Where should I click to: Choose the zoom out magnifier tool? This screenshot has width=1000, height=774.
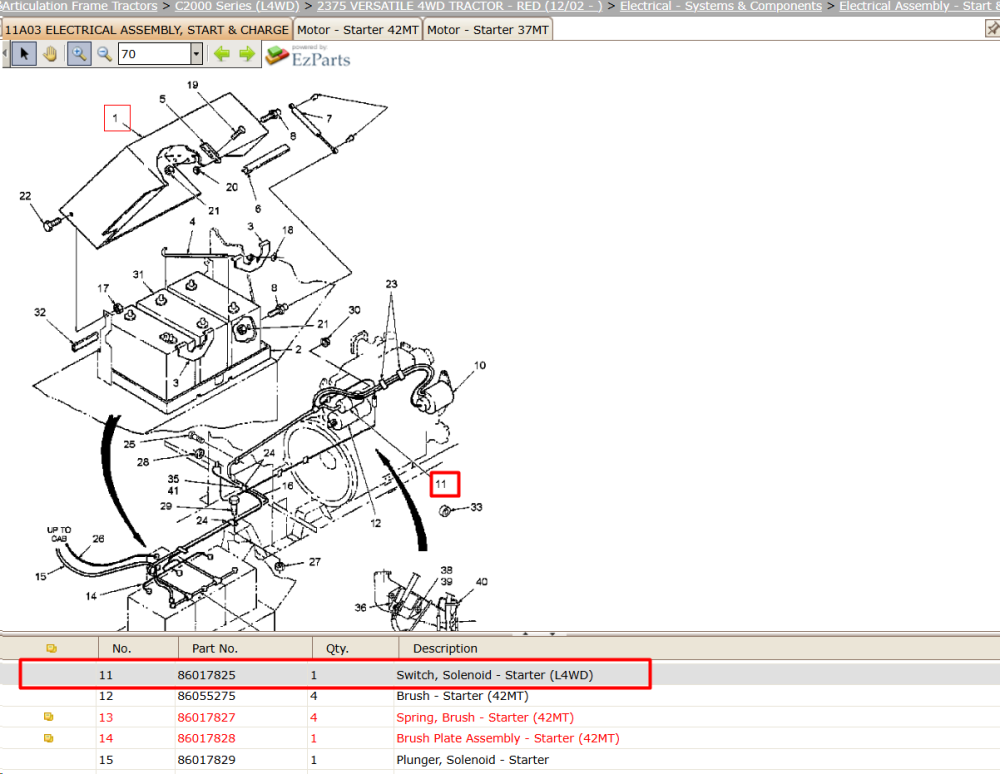pos(105,54)
